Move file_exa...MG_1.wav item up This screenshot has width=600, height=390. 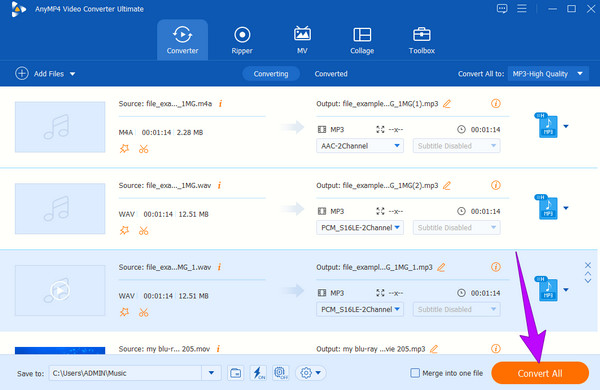[x=588, y=274]
